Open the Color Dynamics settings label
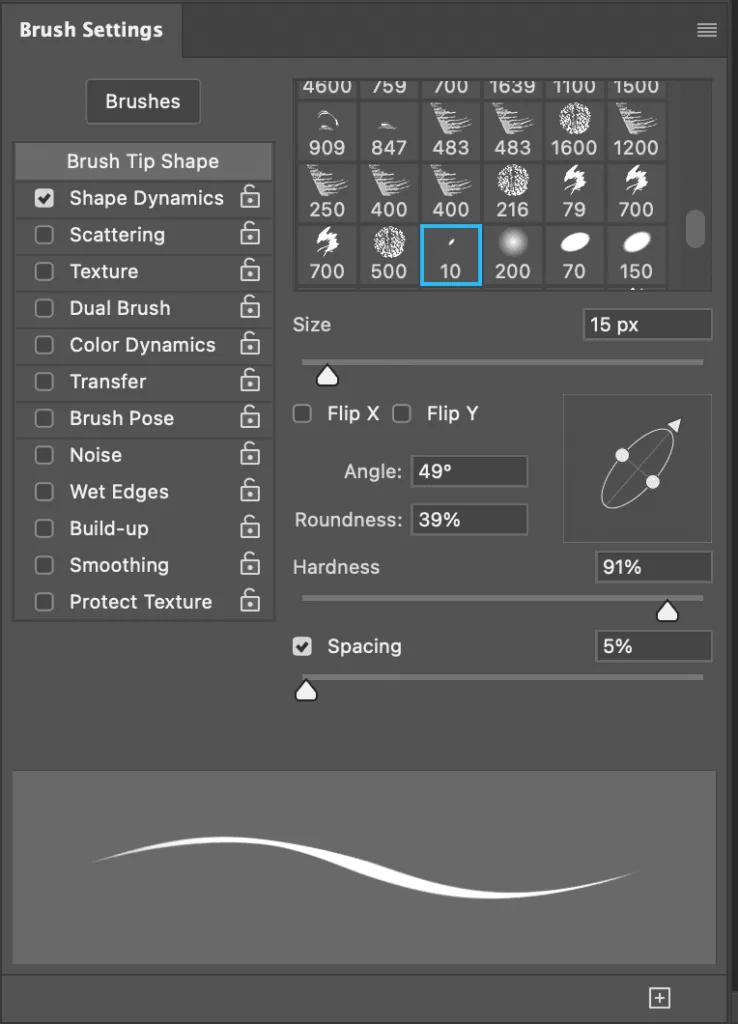This screenshot has width=738, height=1024. point(142,345)
